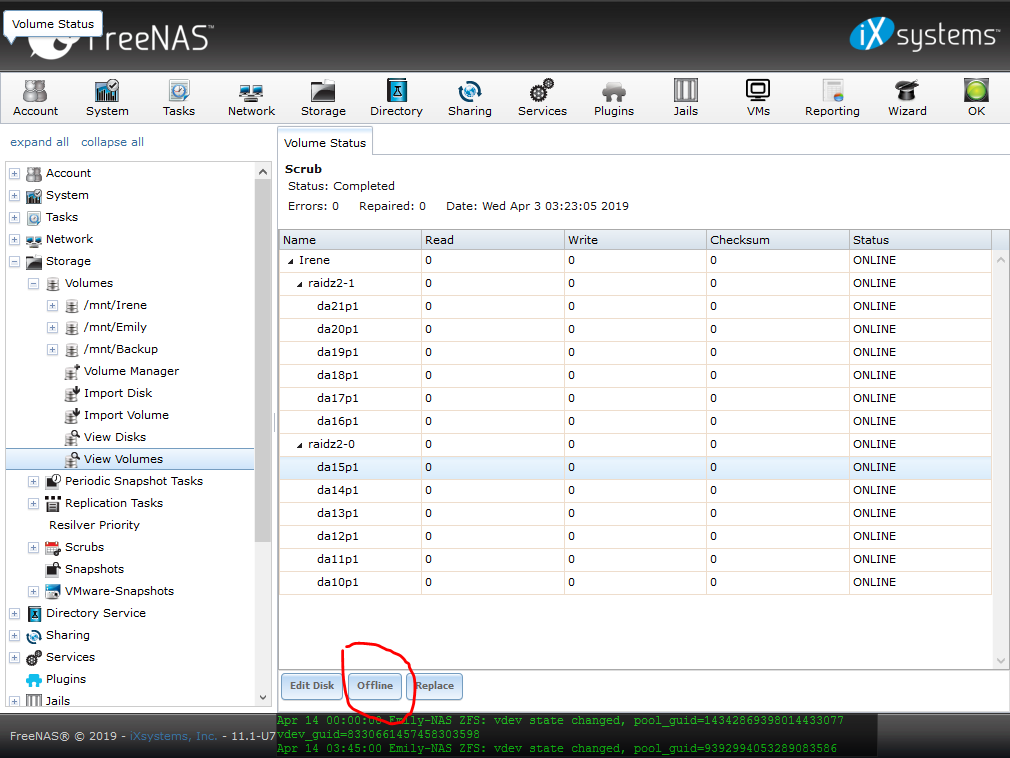Select View Volumes in the sidebar
The width and height of the screenshot is (1010, 758).
point(124,459)
